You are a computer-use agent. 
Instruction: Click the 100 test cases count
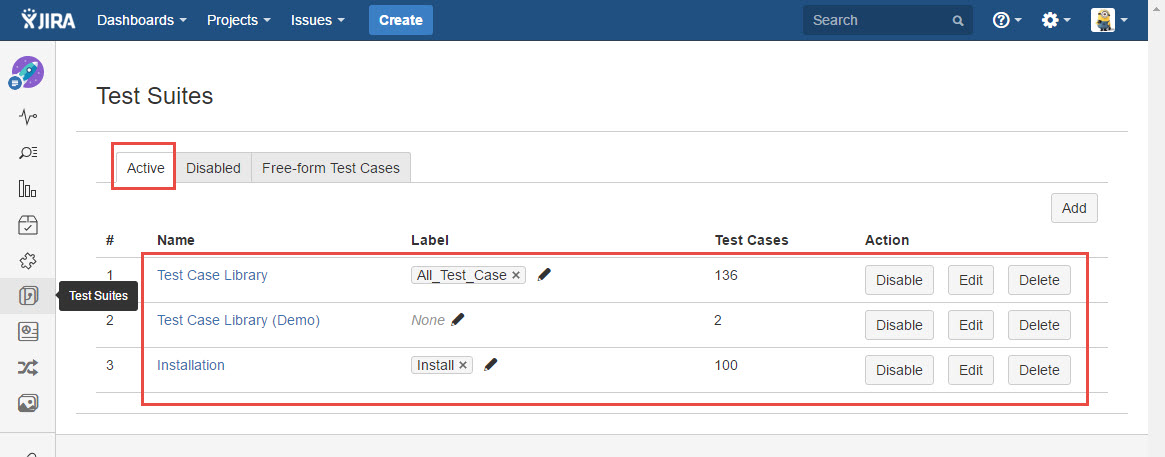726,365
